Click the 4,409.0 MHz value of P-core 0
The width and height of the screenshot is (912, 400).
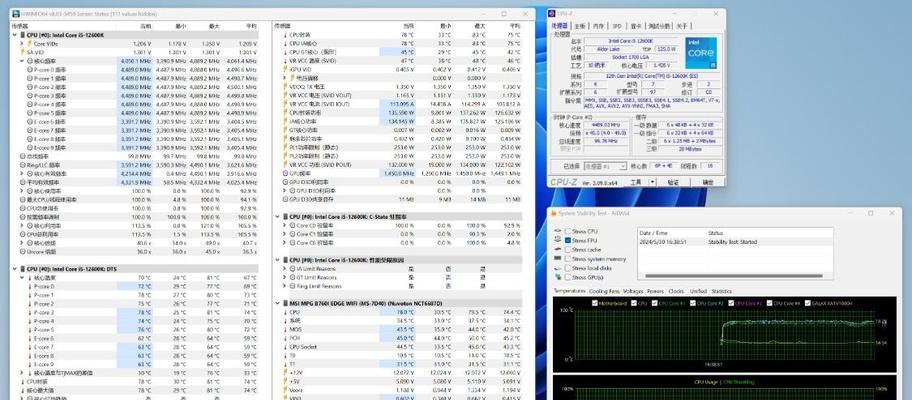pyautogui.click(x=135, y=69)
